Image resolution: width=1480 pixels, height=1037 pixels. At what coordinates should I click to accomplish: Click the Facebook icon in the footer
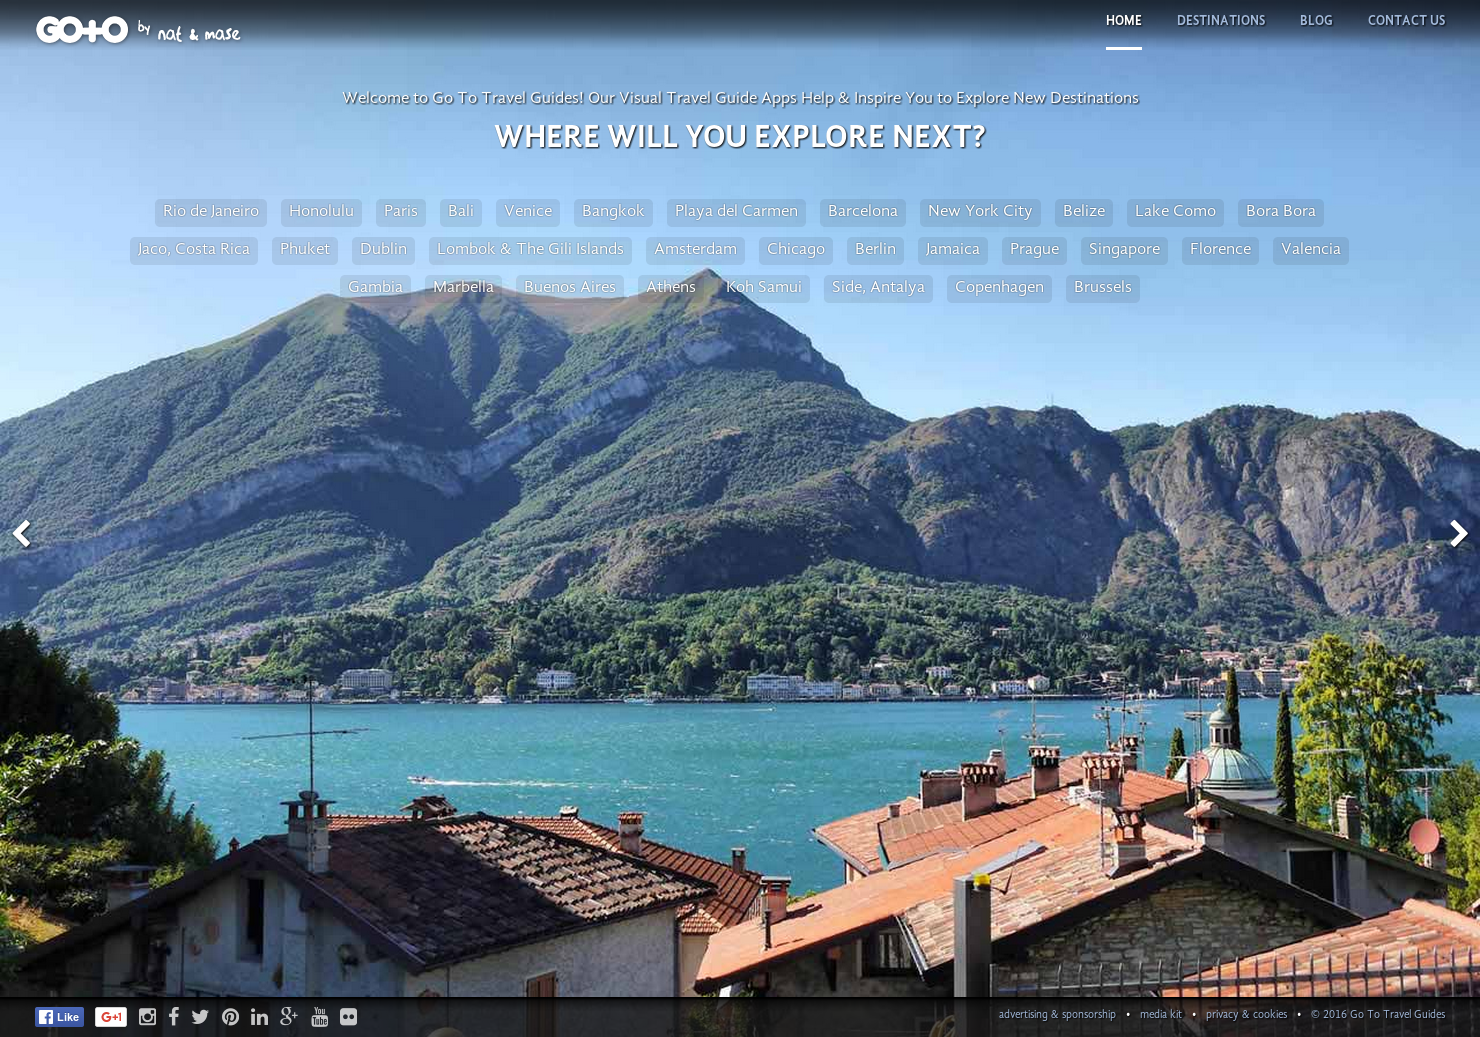[174, 1016]
